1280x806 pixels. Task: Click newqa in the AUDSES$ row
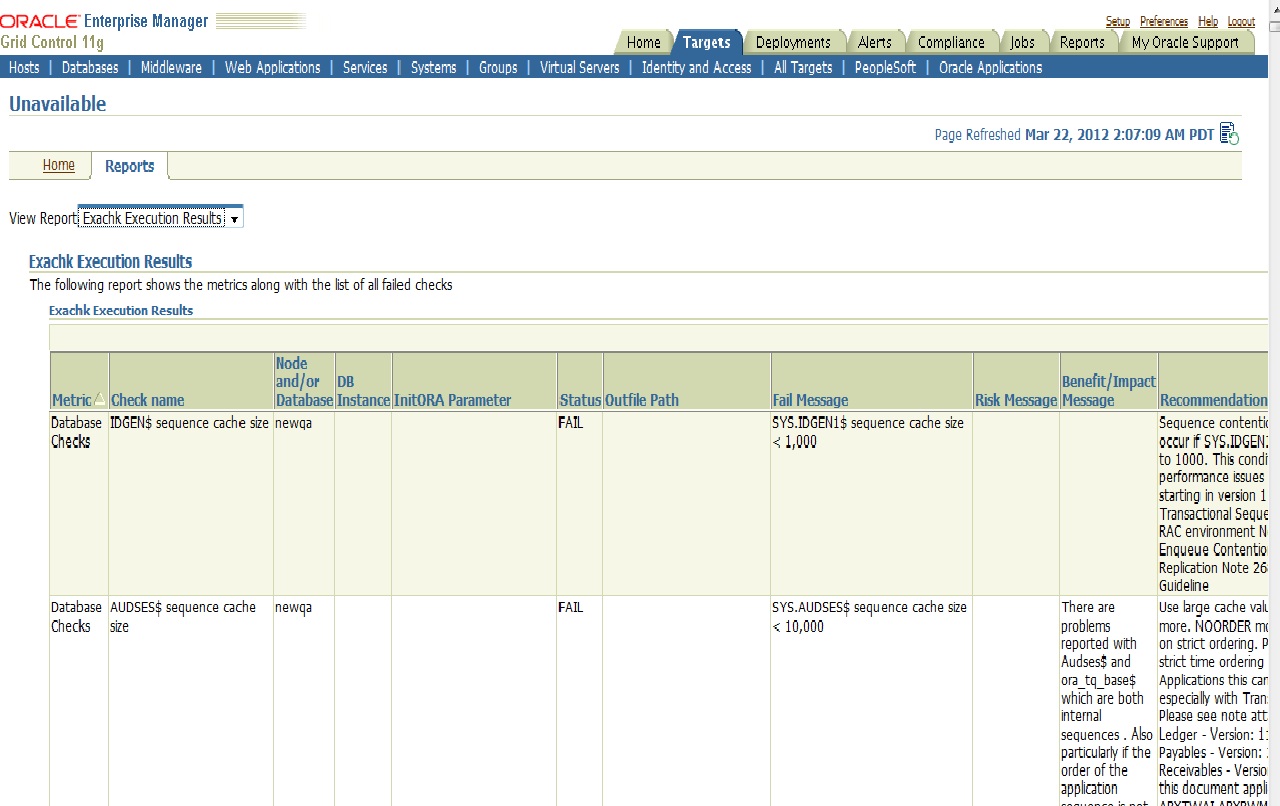pos(293,607)
